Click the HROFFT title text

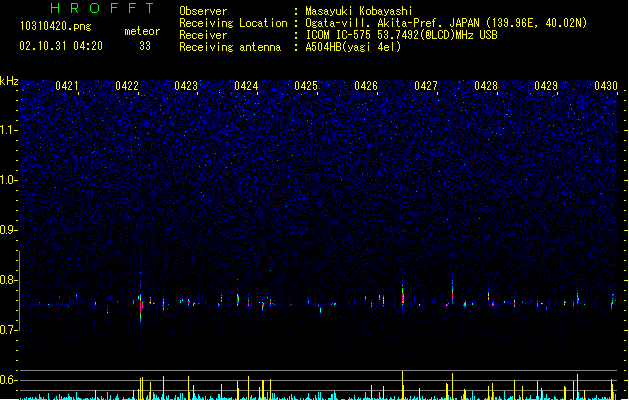(102, 8)
